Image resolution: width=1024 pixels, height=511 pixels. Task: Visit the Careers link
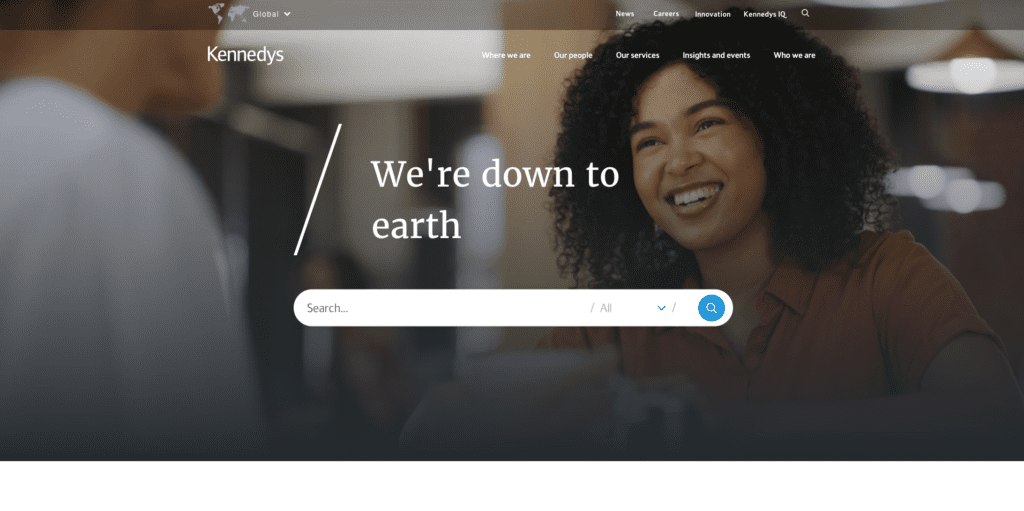point(666,14)
